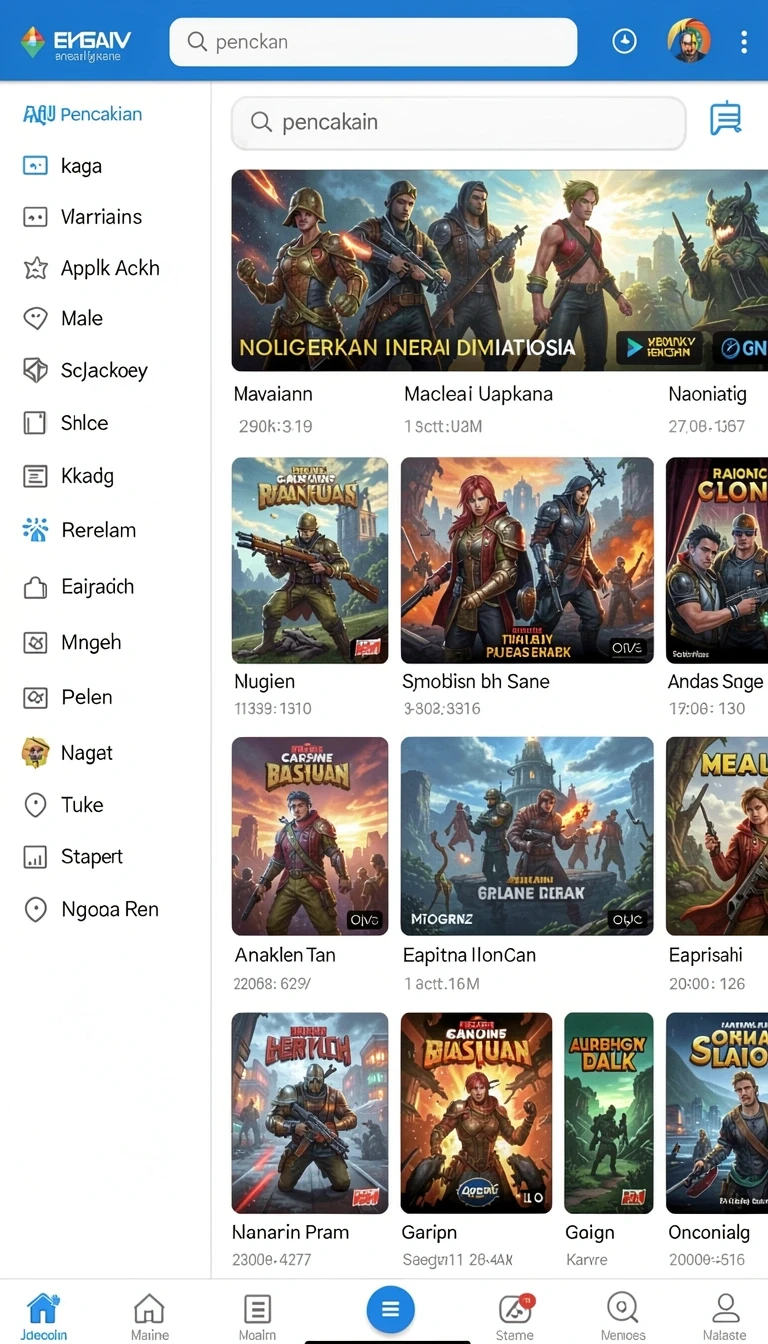The image size is (768, 1344).
Task: Click the ScJackoey cube icon
Action: pyautogui.click(x=35, y=370)
